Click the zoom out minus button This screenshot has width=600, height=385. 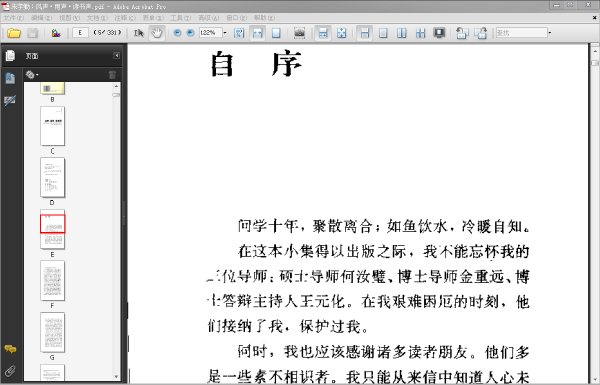[177, 33]
